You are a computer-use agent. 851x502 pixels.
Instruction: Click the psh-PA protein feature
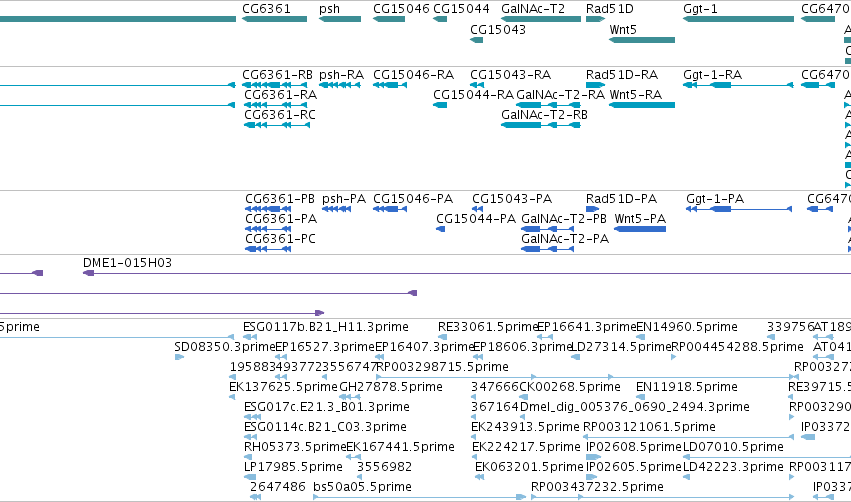point(336,209)
